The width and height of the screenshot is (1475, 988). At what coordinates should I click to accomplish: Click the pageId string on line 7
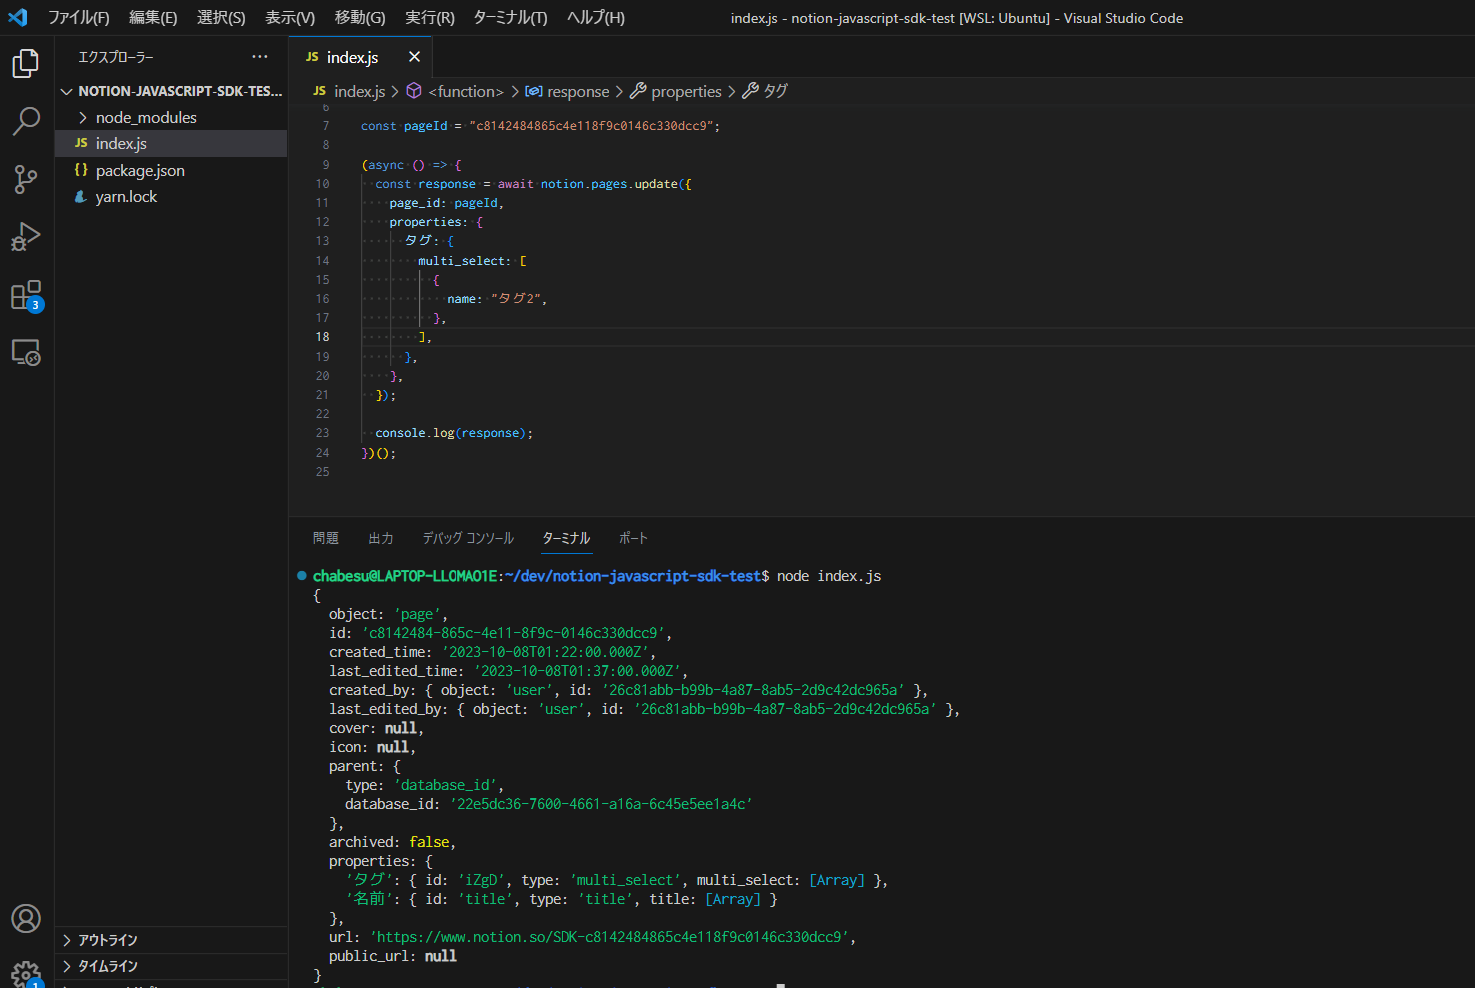click(x=591, y=126)
